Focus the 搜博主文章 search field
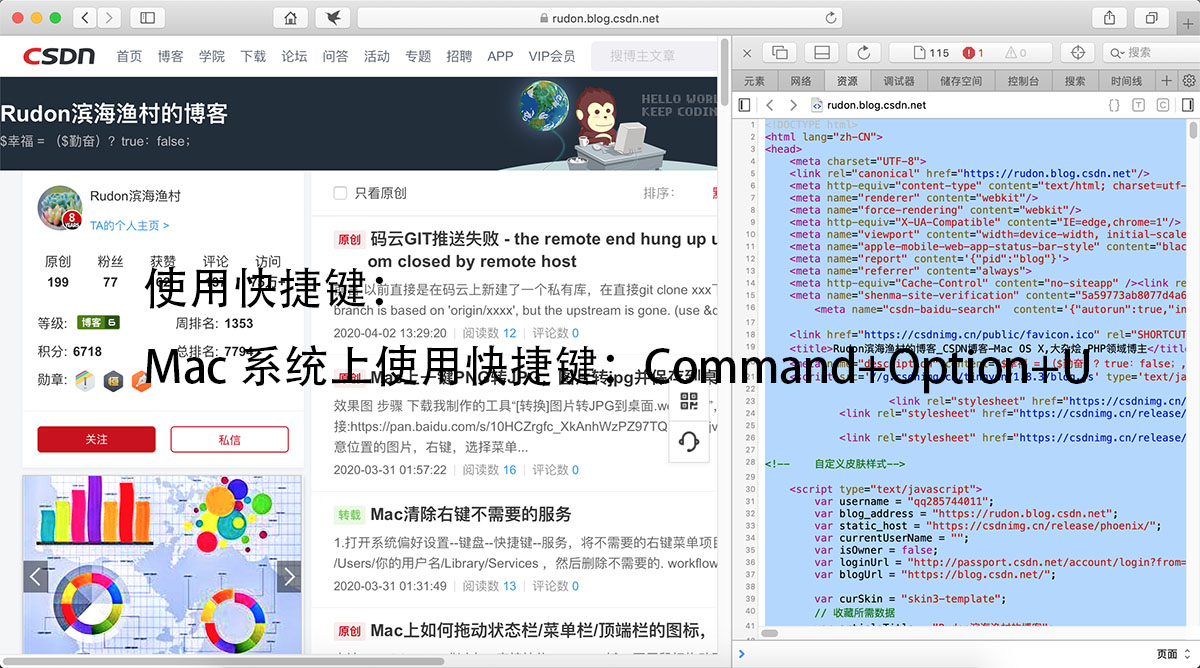Image resolution: width=1200 pixels, height=668 pixels. pyautogui.click(x=654, y=56)
